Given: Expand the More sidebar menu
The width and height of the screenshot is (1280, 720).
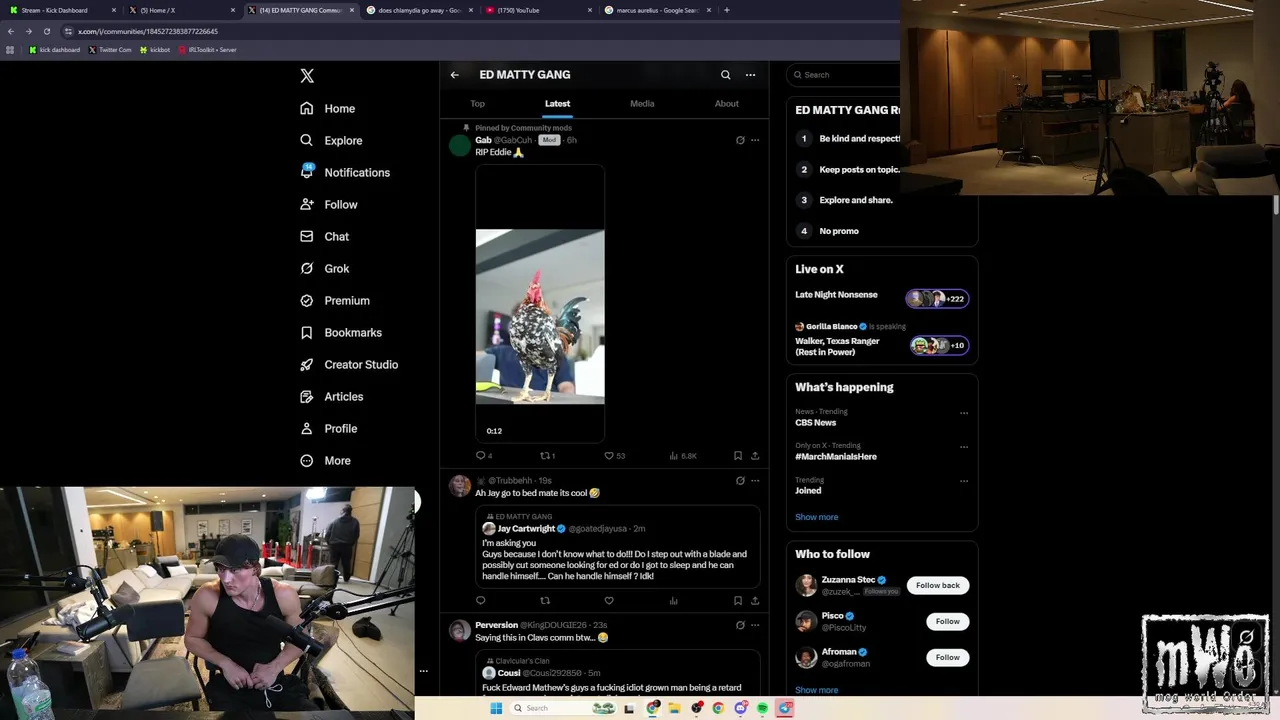Looking at the screenshot, I should pos(325,460).
